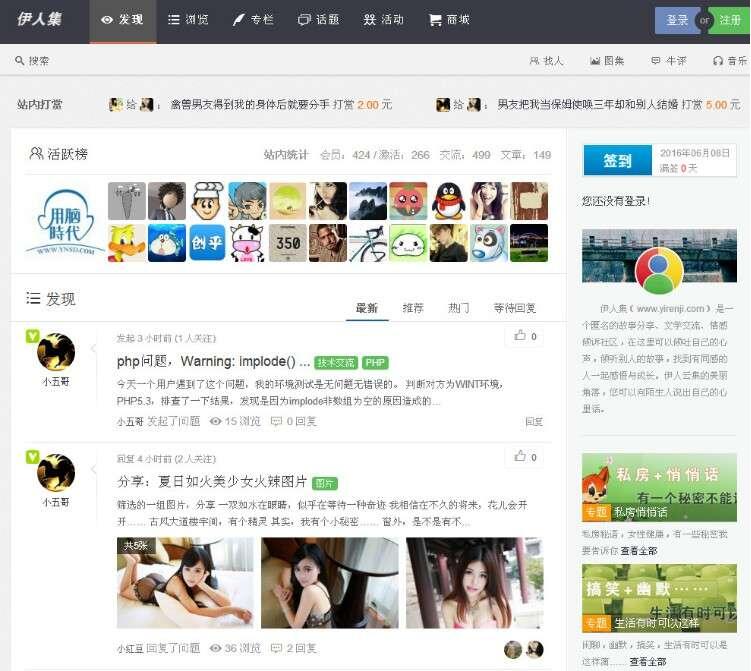Click the 伊人集 site logo

pyautogui.click(x=39, y=19)
